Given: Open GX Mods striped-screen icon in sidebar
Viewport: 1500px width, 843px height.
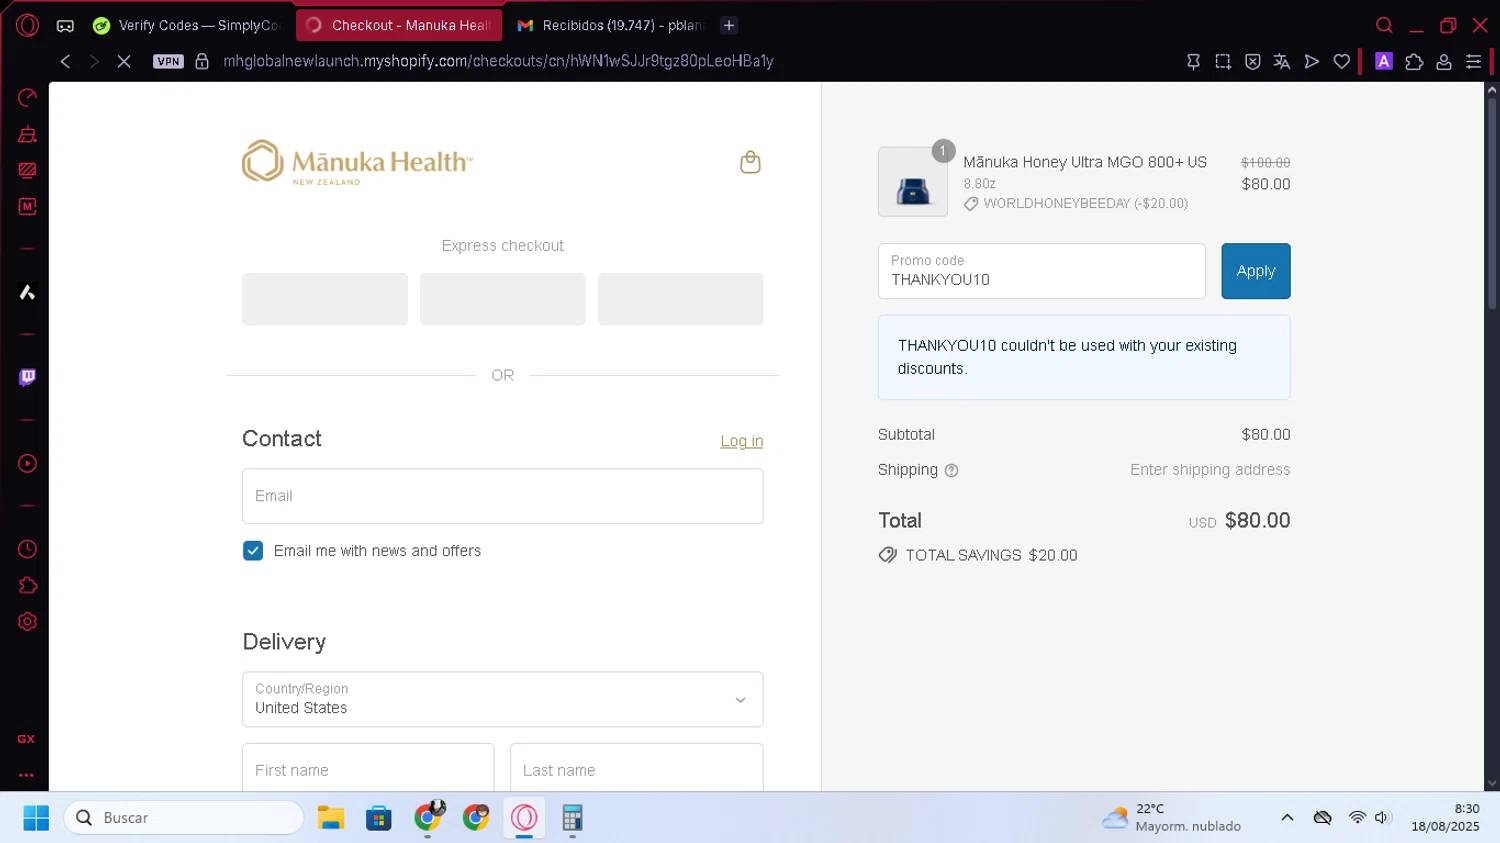Looking at the screenshot, I should pos(27,170).
